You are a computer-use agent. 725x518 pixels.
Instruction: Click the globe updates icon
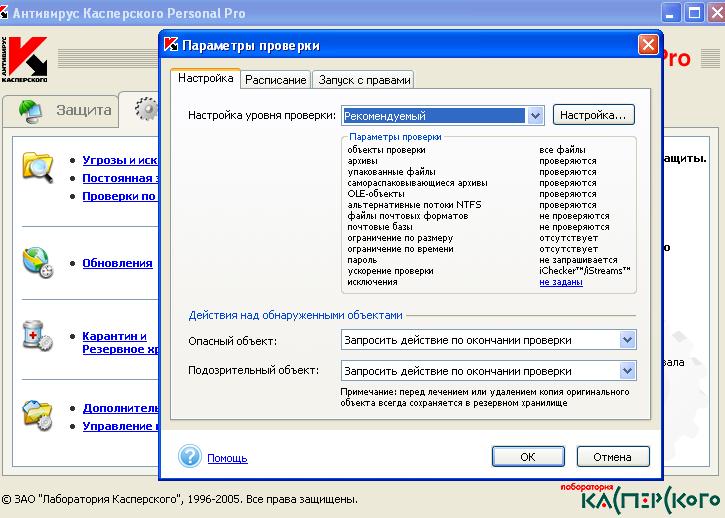(x=38, y=262)
